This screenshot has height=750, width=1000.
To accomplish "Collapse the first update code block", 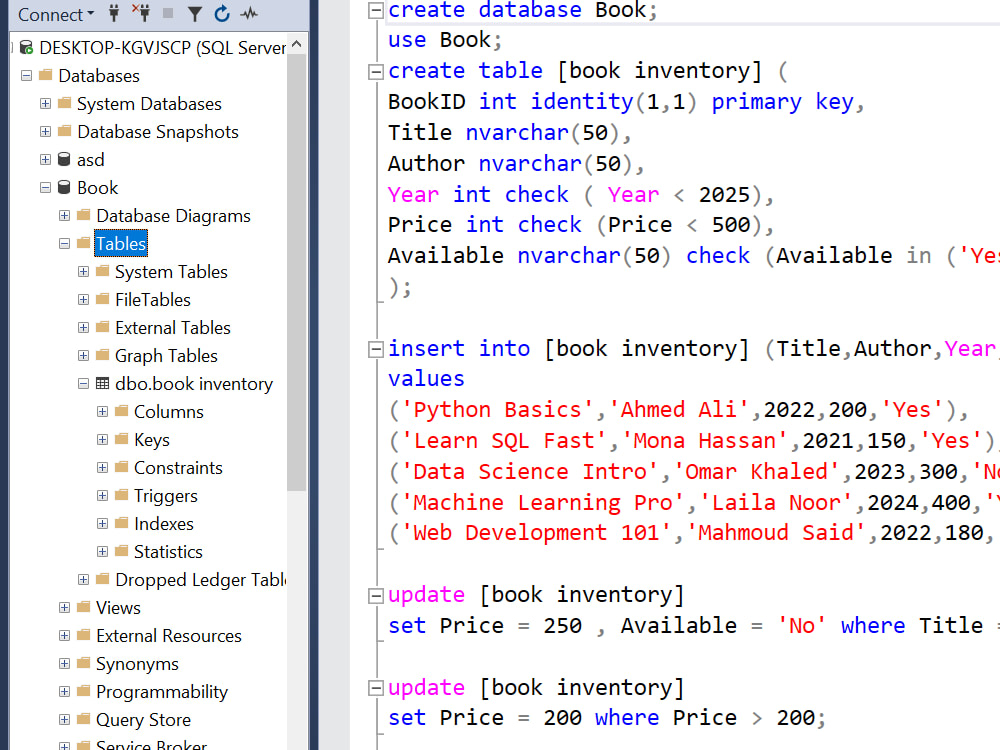I will 376,596.
